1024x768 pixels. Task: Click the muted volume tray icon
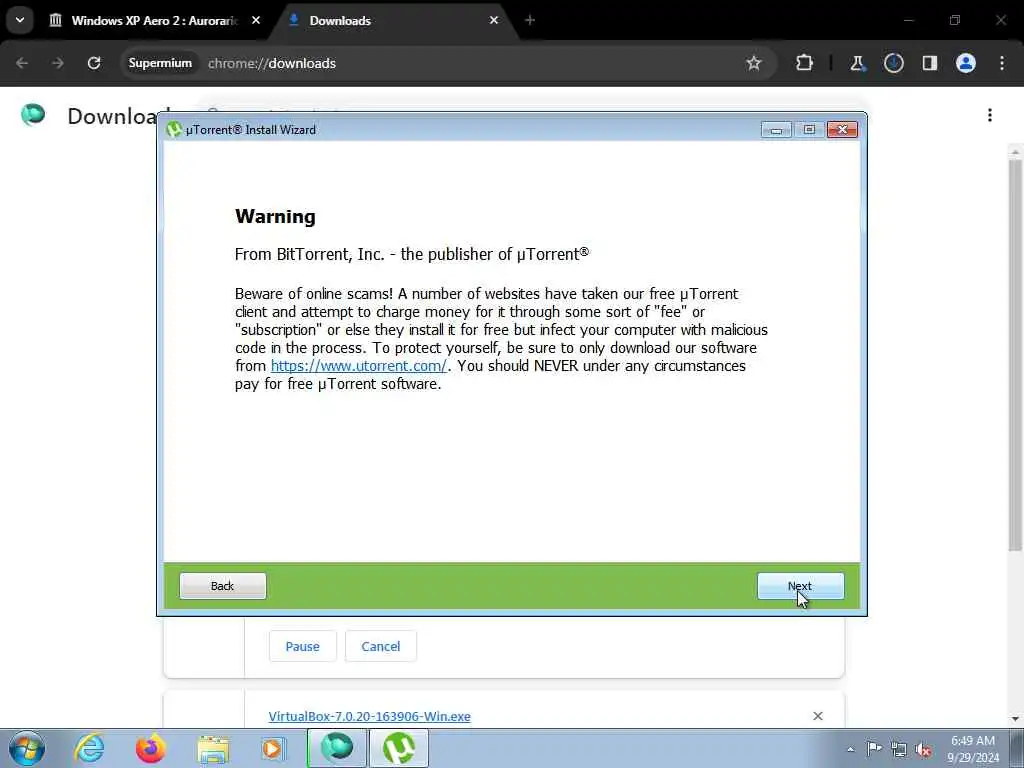tap(923, 749)
